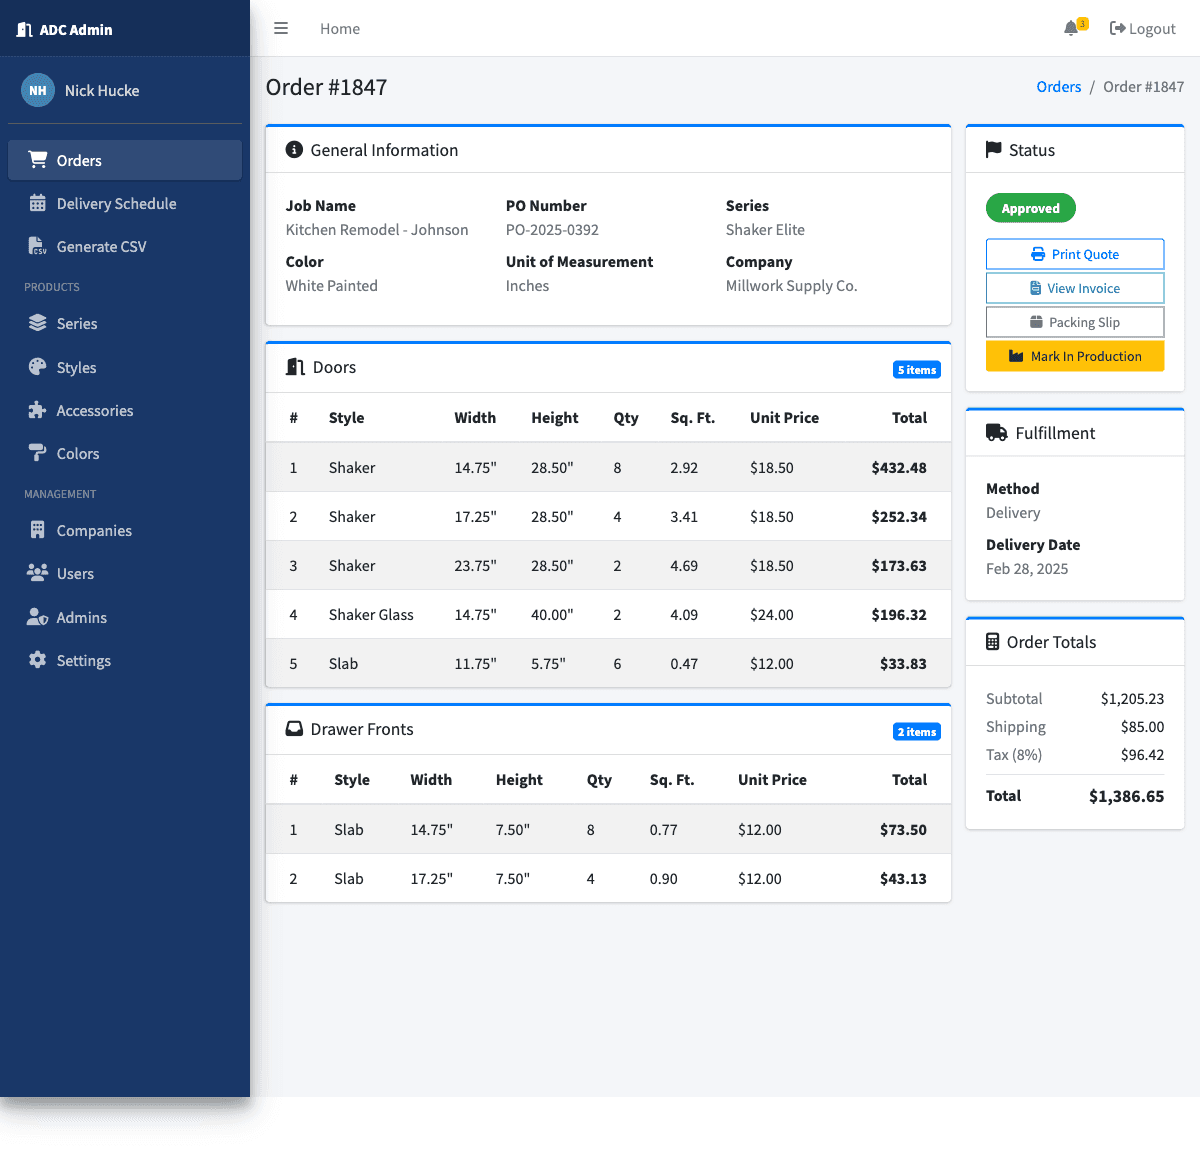The image size is (1200, 1154).
Task: Open Print Quote
Action: pos(1075,254)
